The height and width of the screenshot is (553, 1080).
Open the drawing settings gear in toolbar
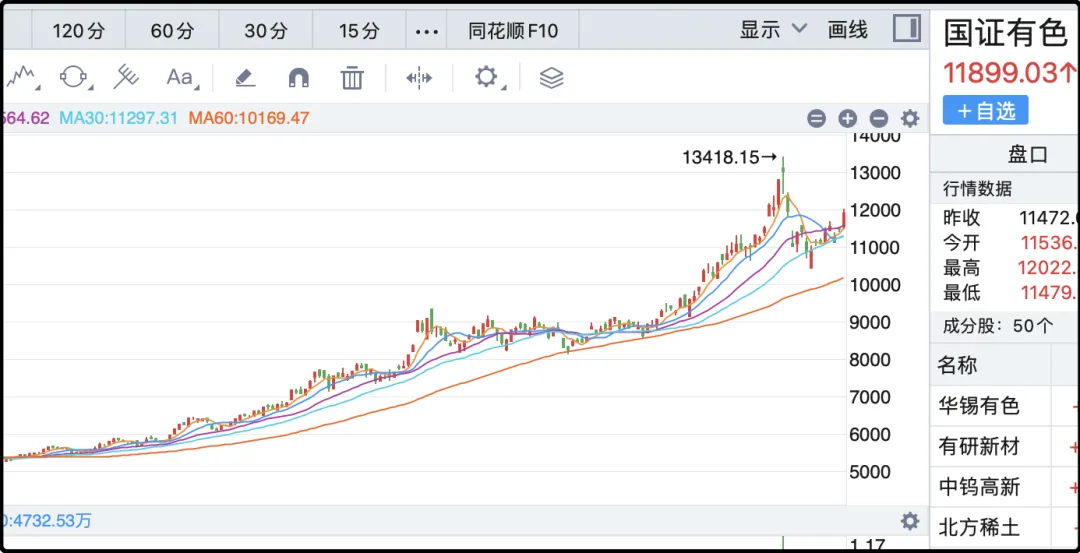487,77
